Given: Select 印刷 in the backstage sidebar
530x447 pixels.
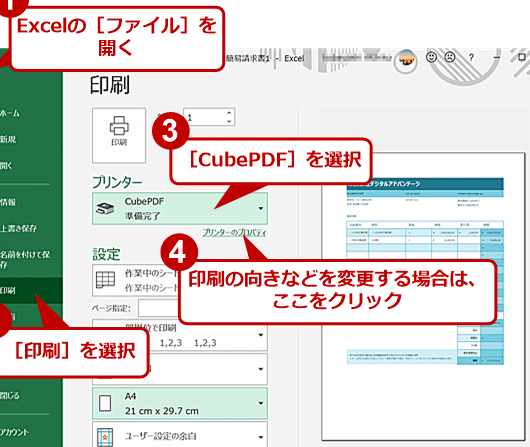Looking at the screenshot, I should (x=31, y=290).
